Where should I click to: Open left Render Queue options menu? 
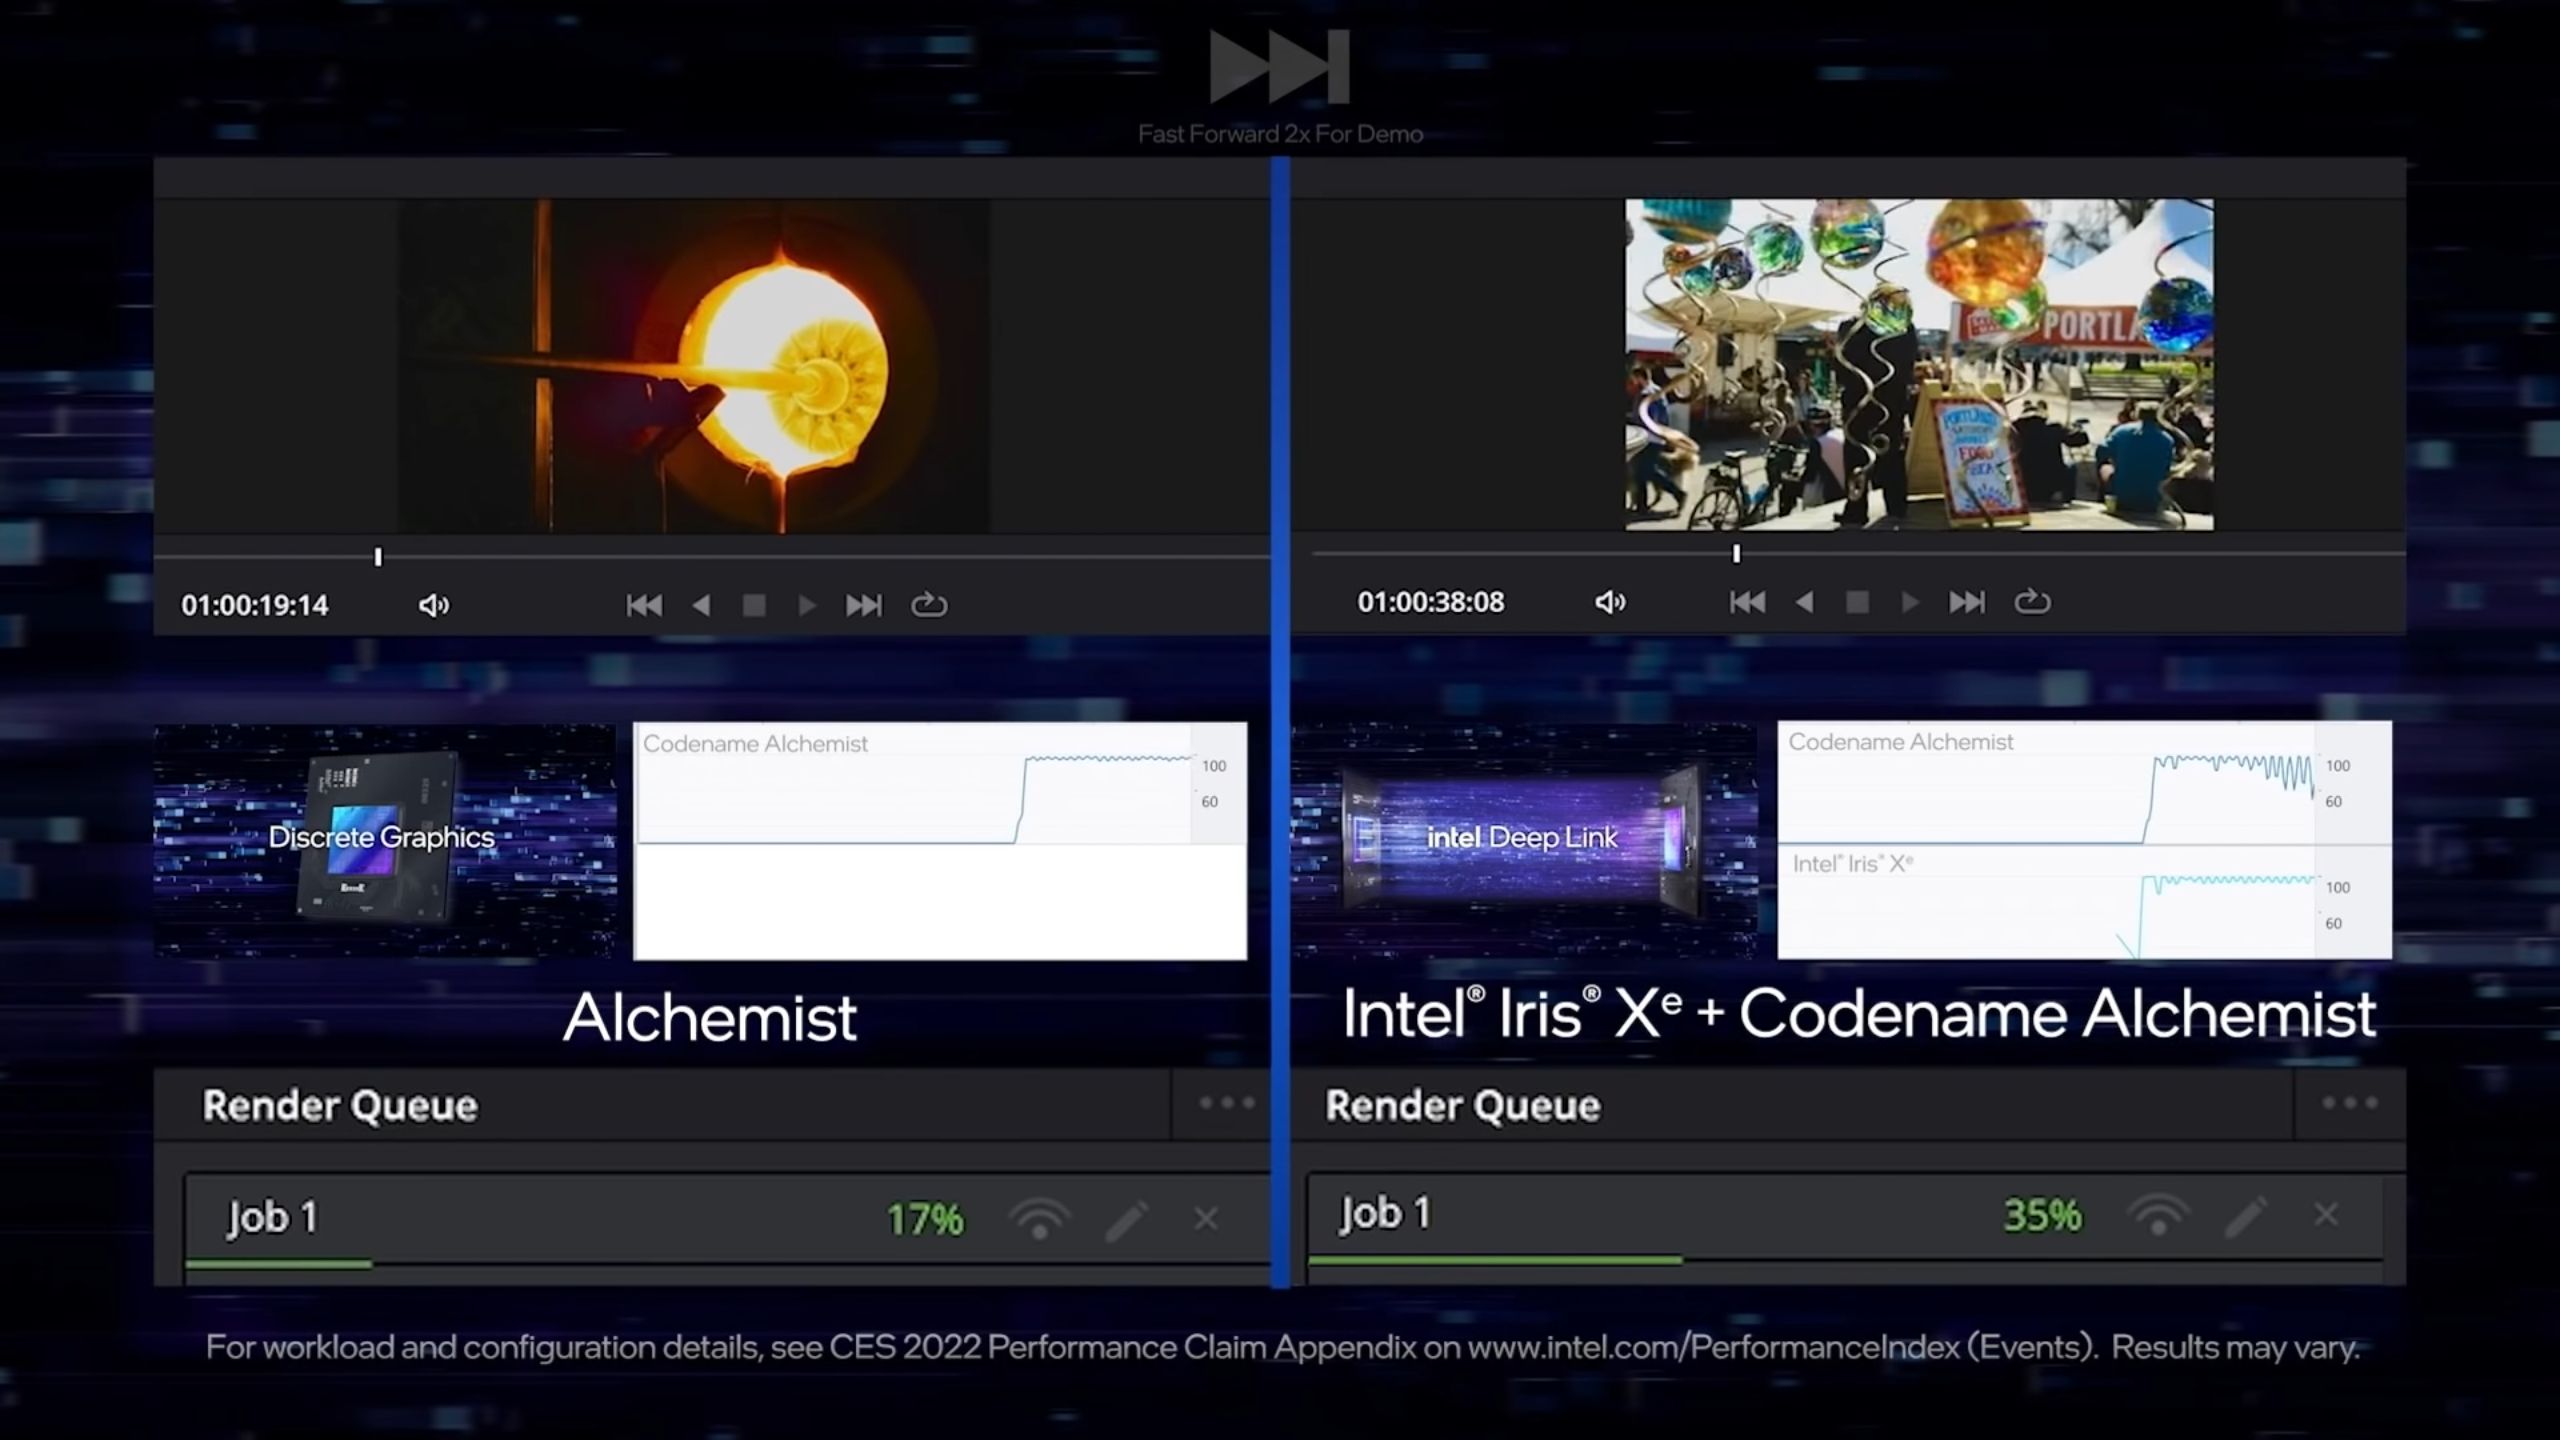pos(1227,1103)
